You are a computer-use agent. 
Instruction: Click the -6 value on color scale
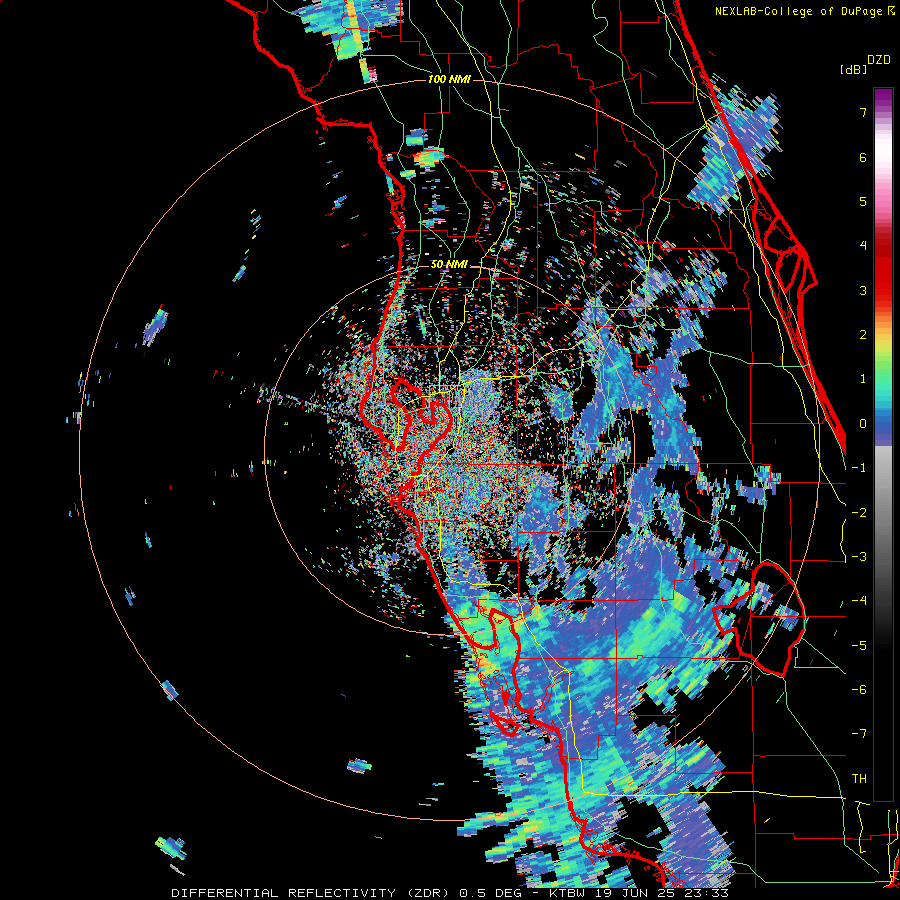[x=859, y=690]
